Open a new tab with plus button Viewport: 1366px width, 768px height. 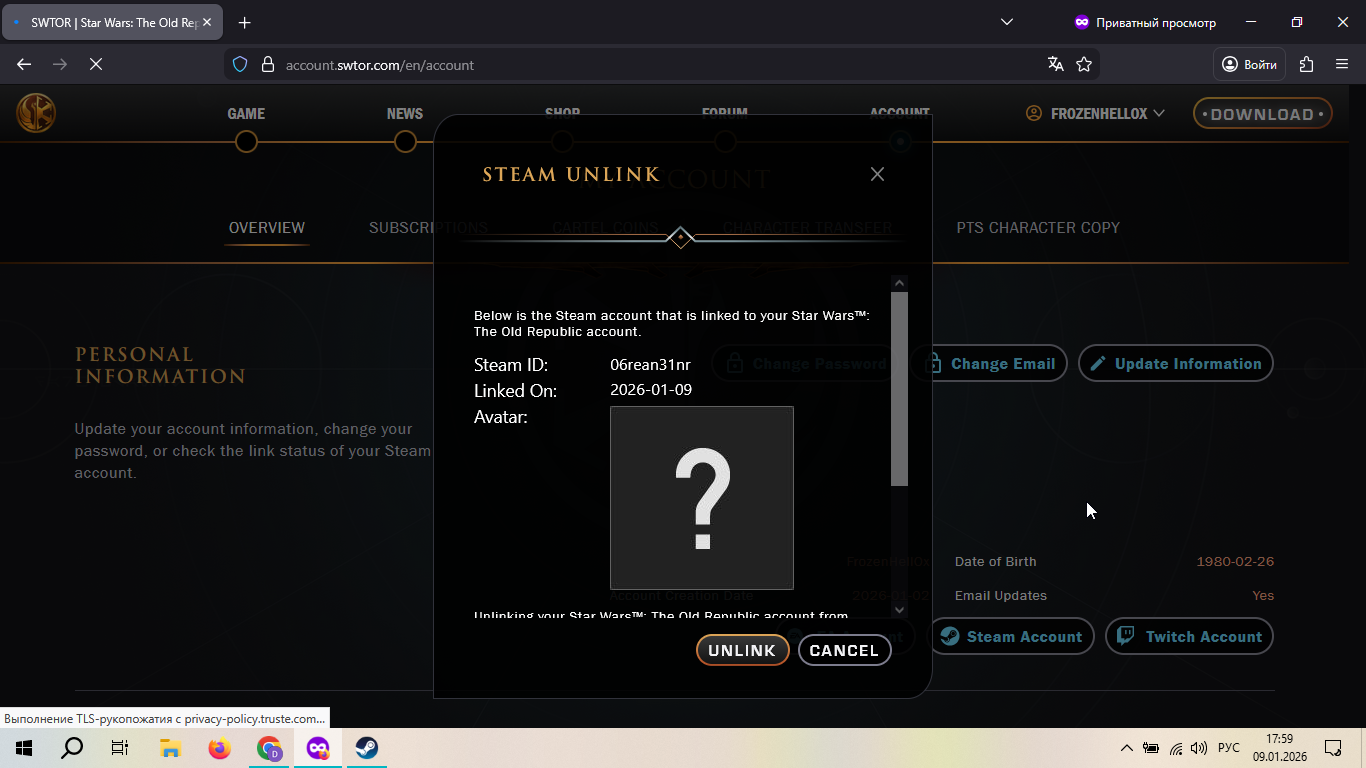tap(245, 22)
